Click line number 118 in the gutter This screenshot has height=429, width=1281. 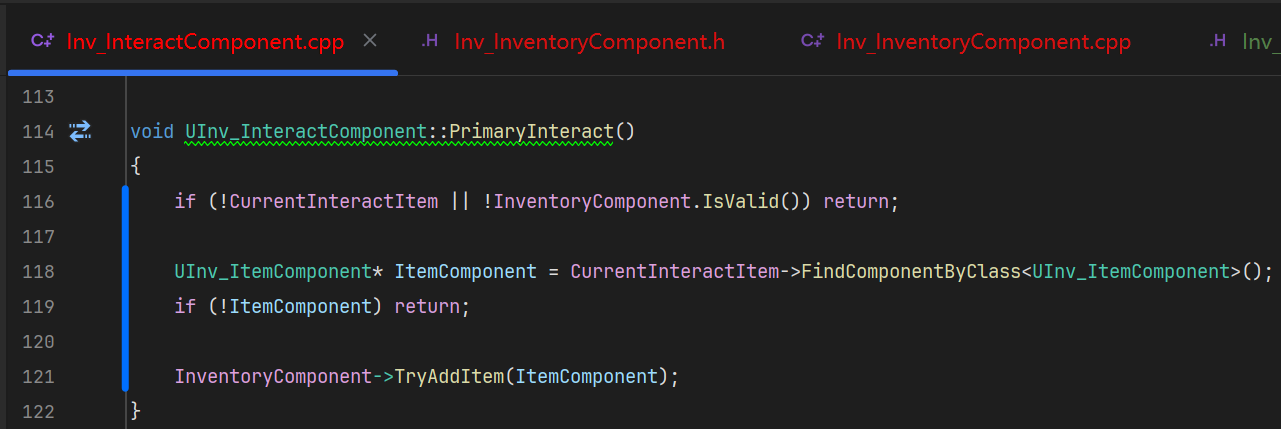click(37, 271)
